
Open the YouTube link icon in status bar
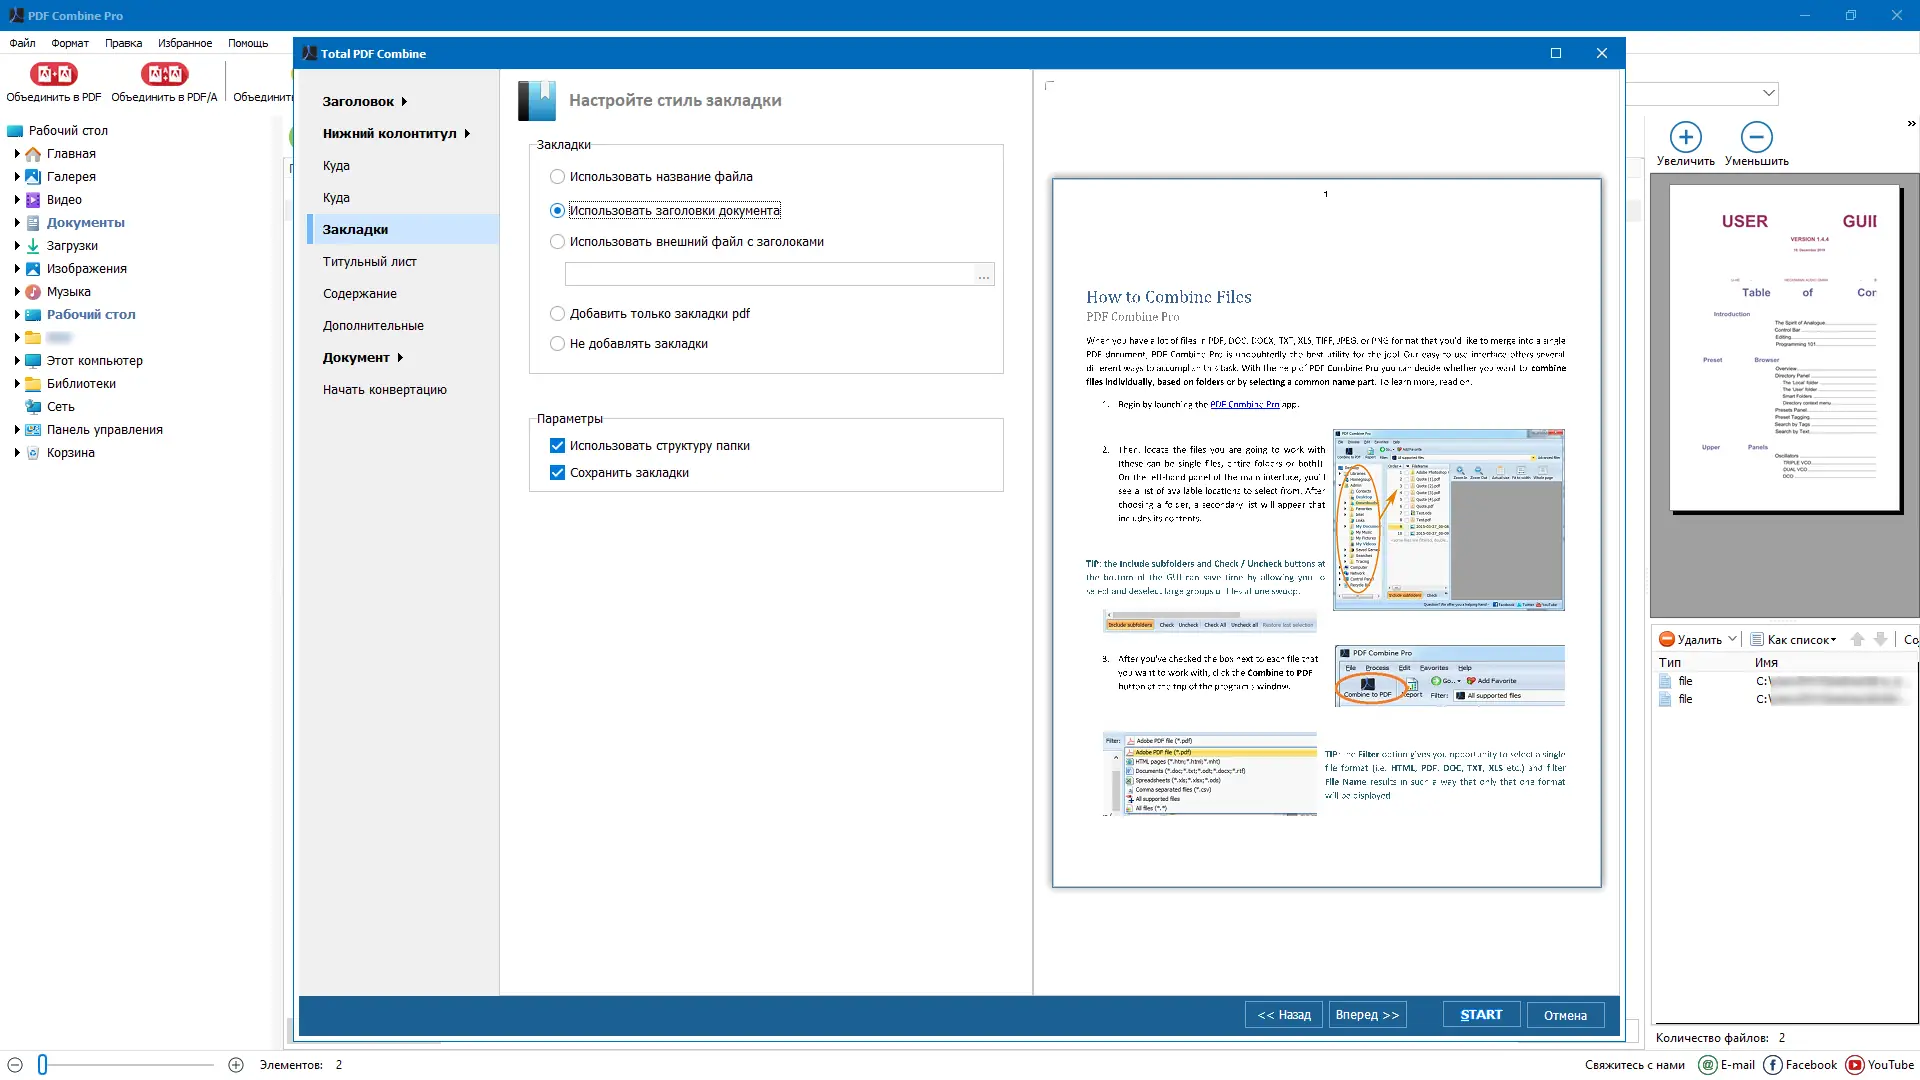coord(1855,1065)
